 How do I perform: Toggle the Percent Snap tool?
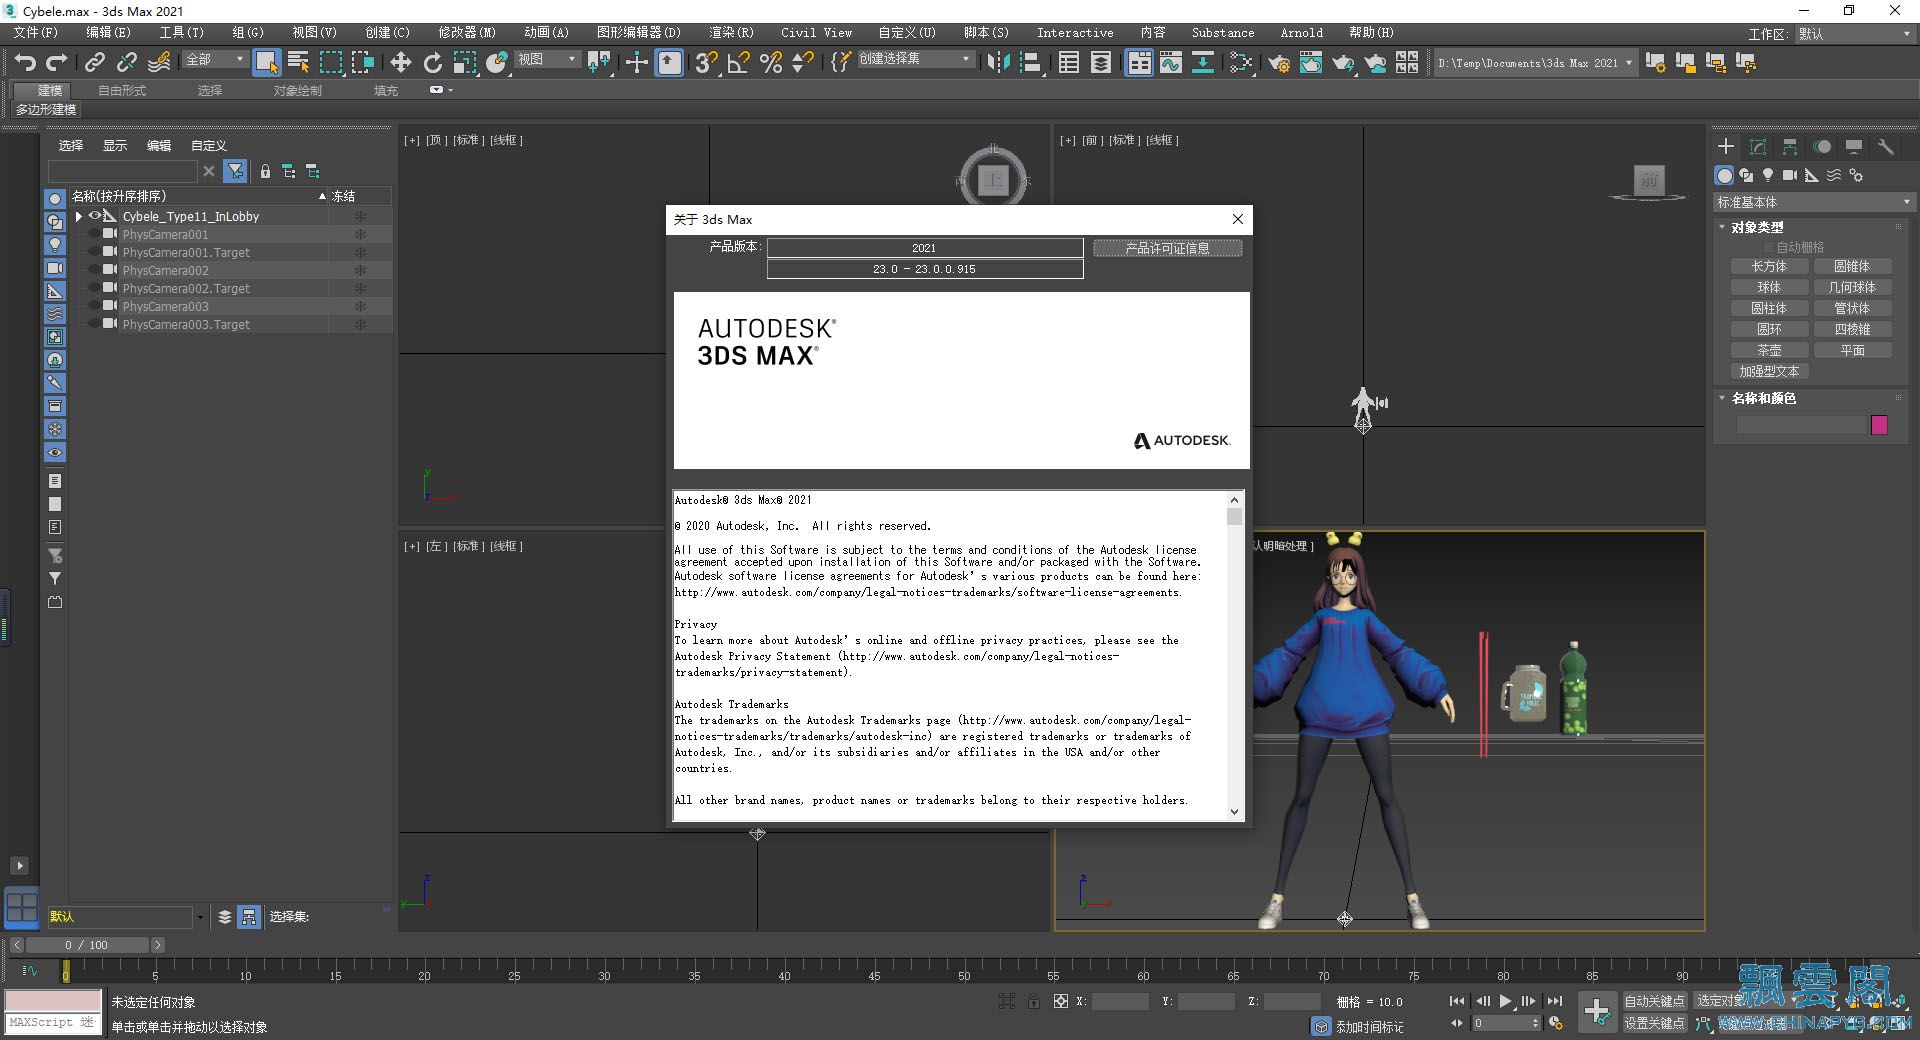770,62
